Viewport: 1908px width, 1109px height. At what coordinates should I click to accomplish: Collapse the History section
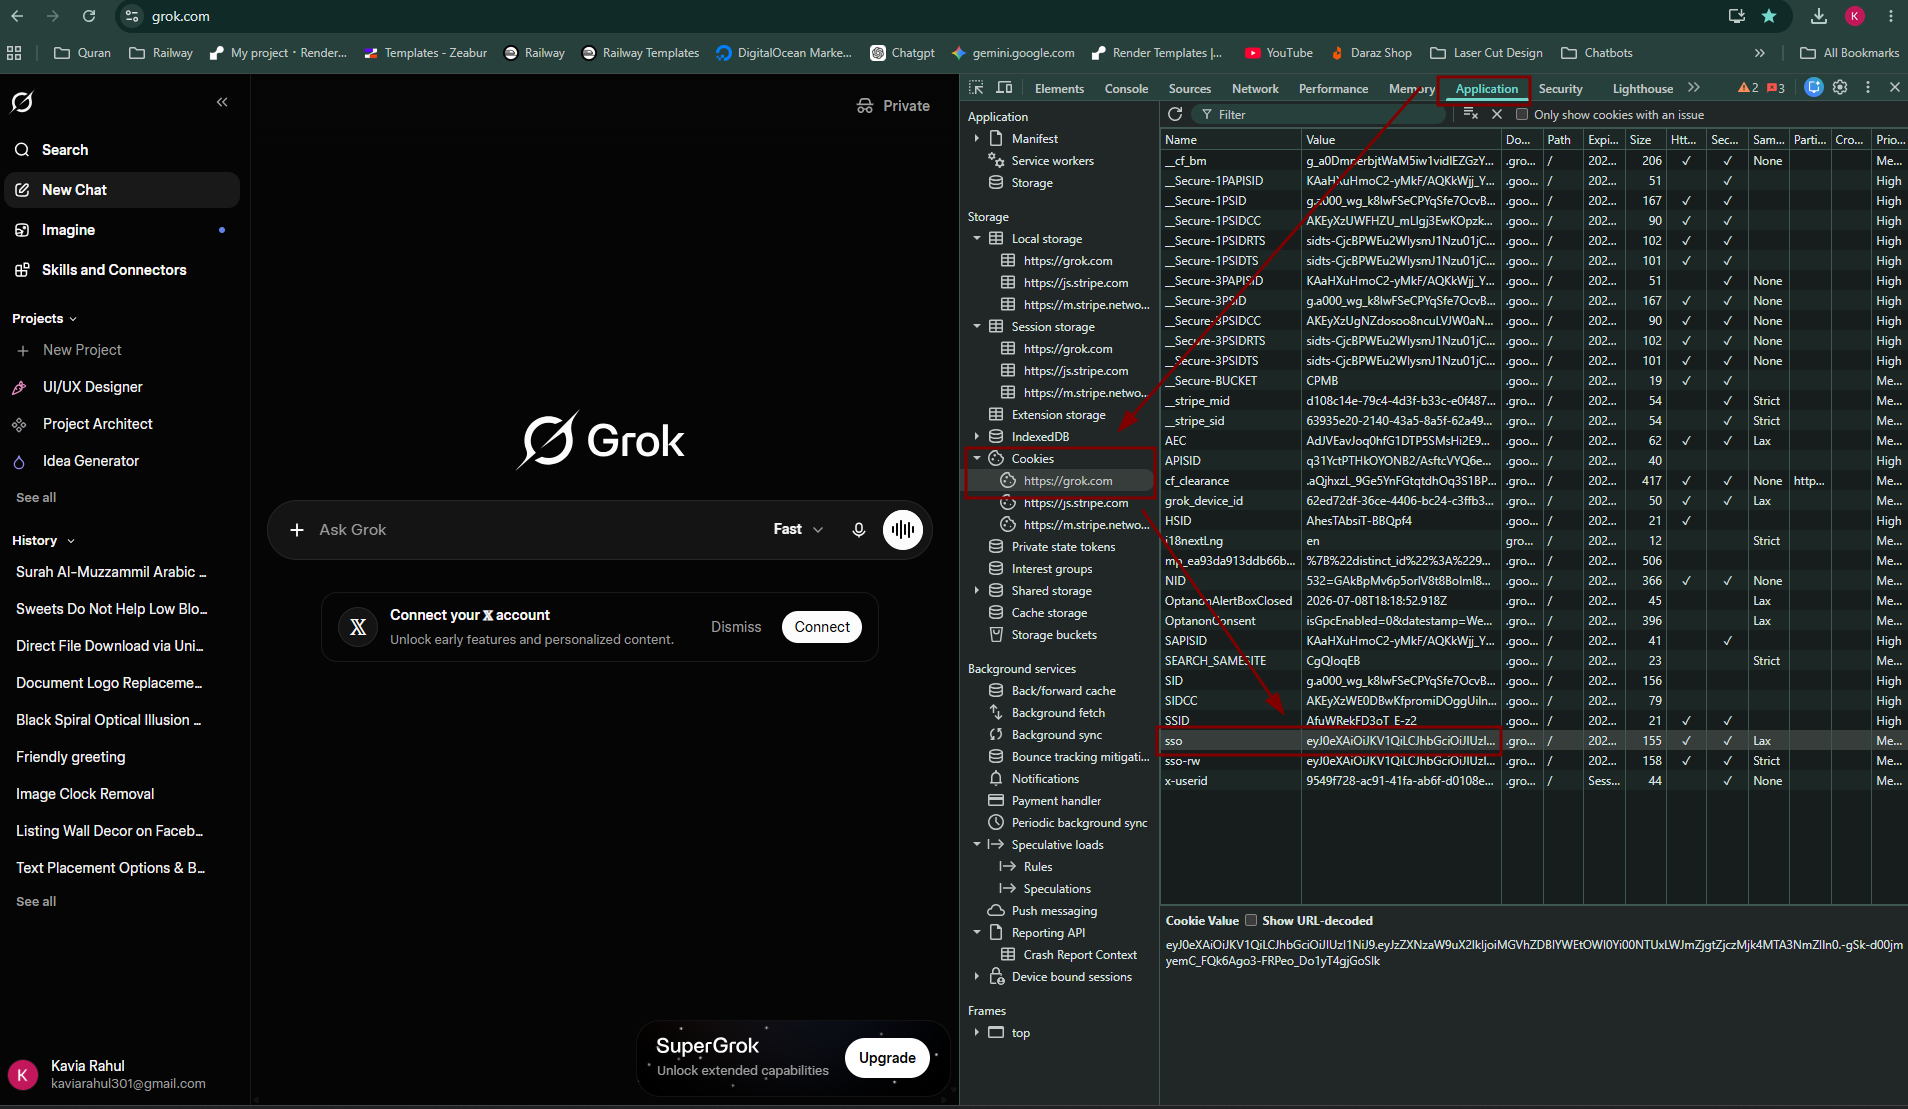pos(43,541)
